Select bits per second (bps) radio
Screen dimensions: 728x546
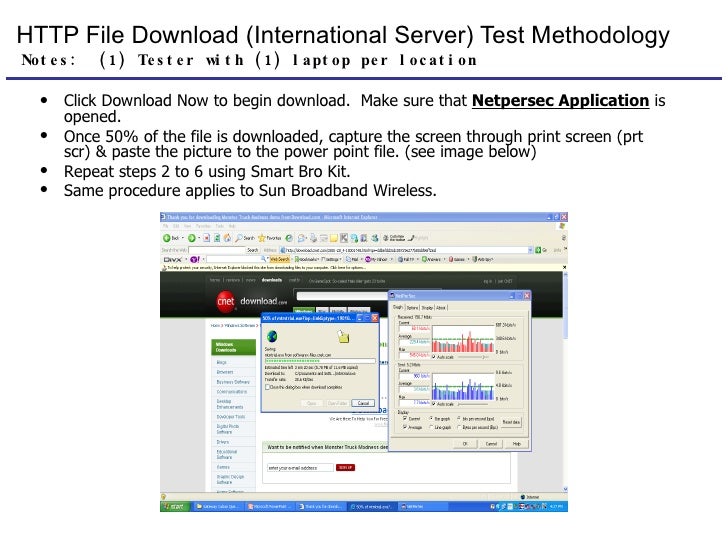point(459,419)
